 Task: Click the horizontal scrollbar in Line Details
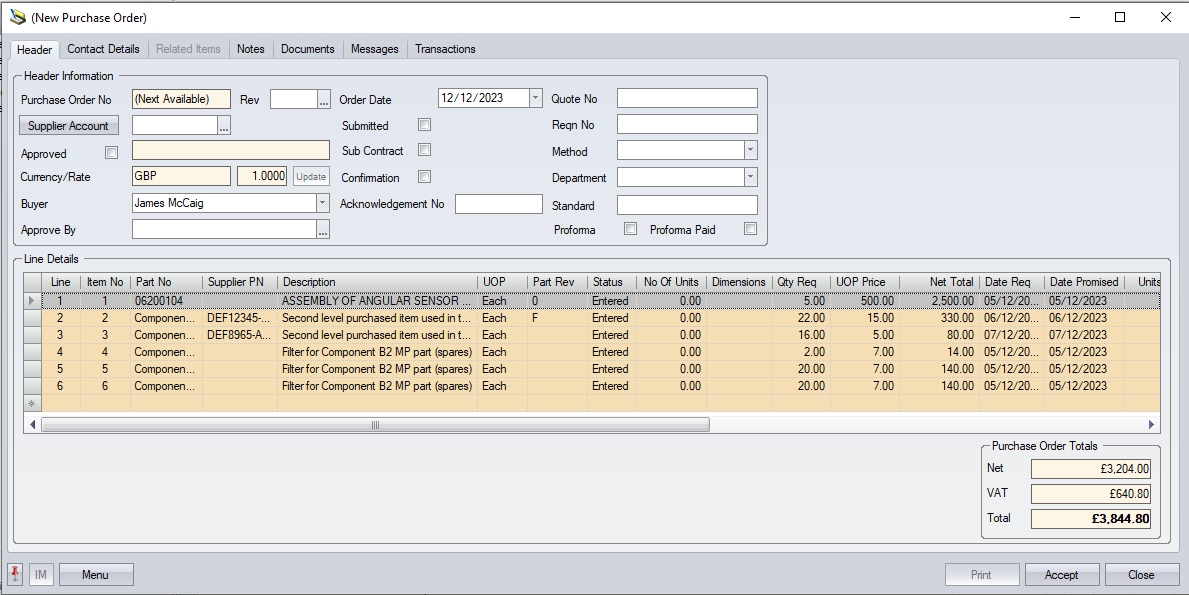(x=375, y=425)
